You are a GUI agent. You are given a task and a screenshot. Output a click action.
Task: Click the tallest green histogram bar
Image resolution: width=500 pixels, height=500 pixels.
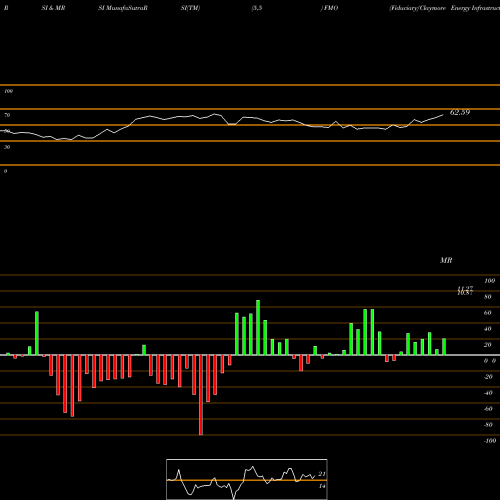click(258, 327)
